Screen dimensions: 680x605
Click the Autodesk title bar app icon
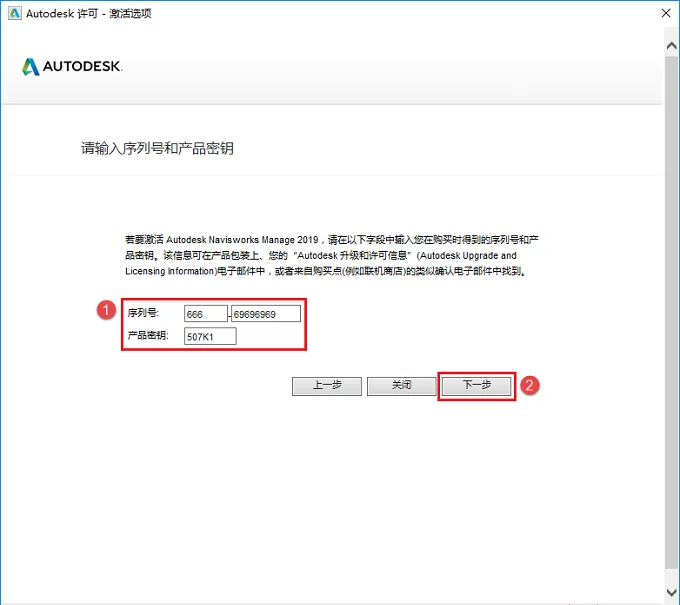coord(15,13)
